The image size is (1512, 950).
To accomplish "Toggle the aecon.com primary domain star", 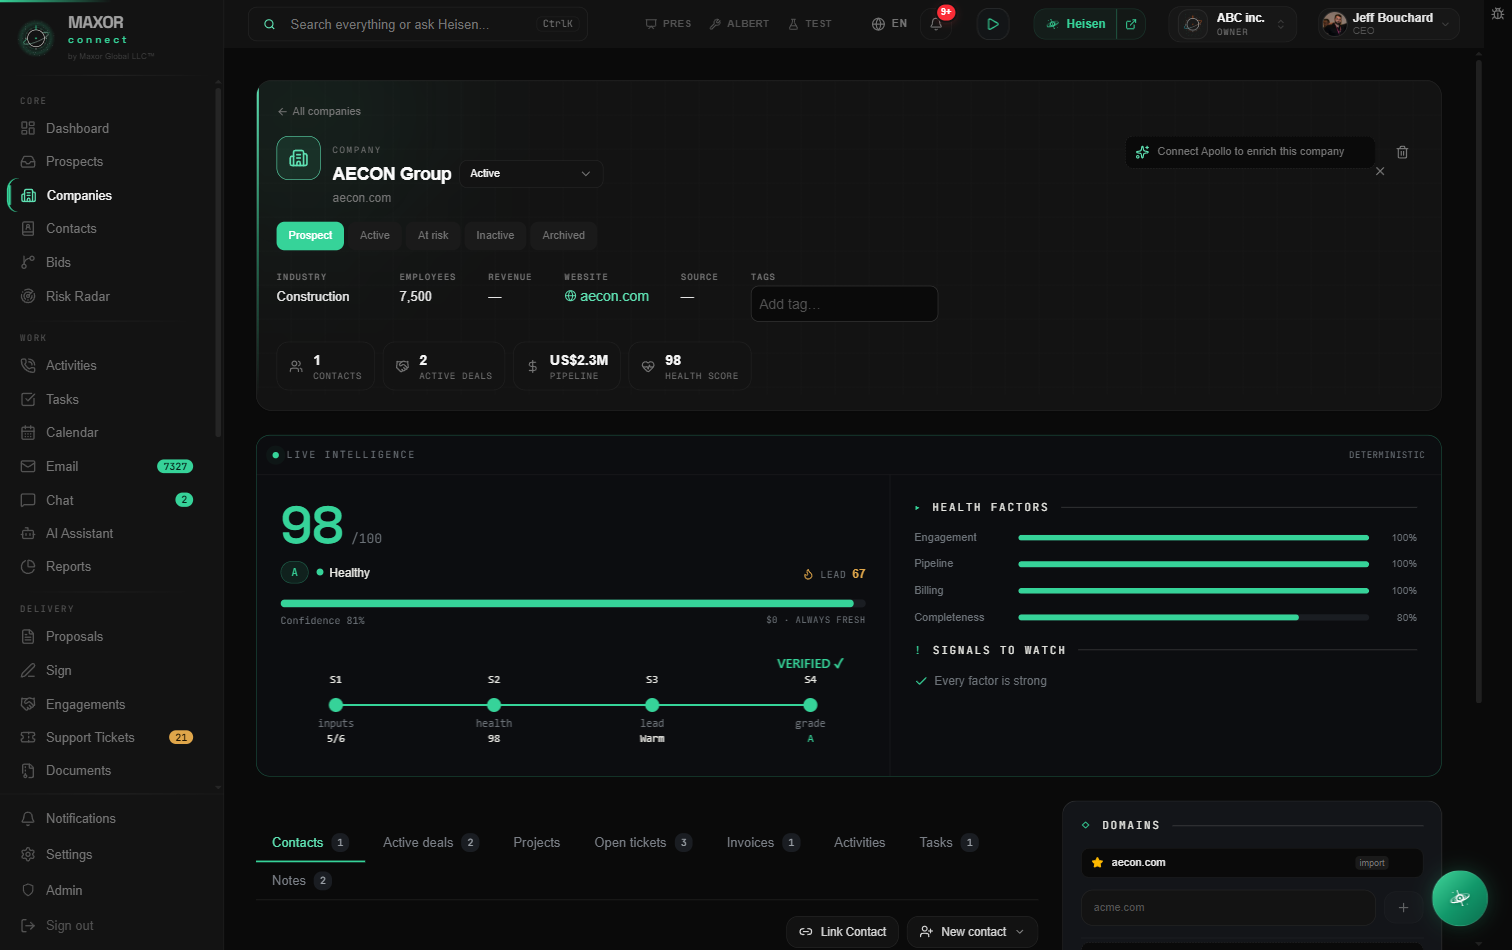I will [x=1097, y=862].
